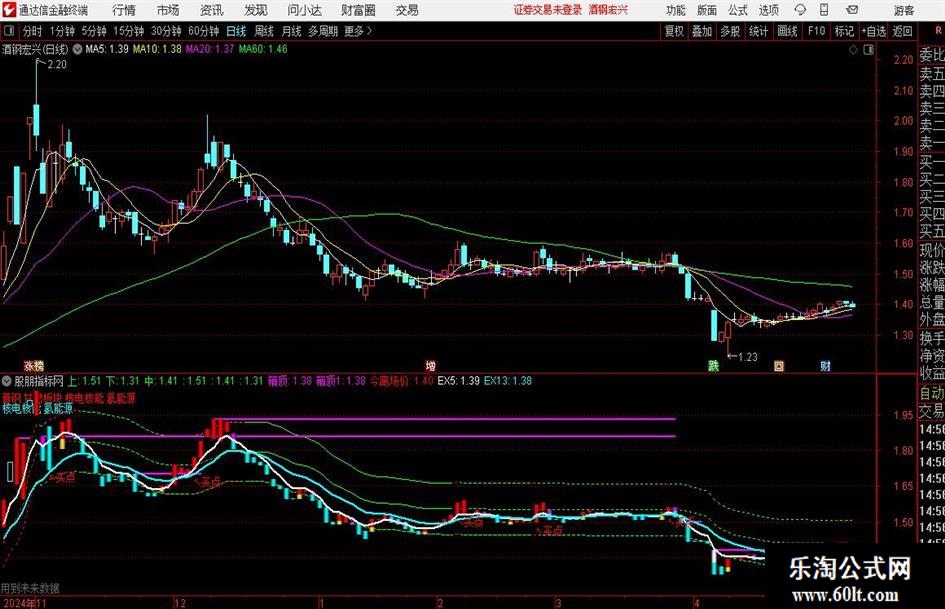Open the 问小达 menu
Image resolution: width=945 pixels, height=609 pixels.
click(x=304, y=10)
